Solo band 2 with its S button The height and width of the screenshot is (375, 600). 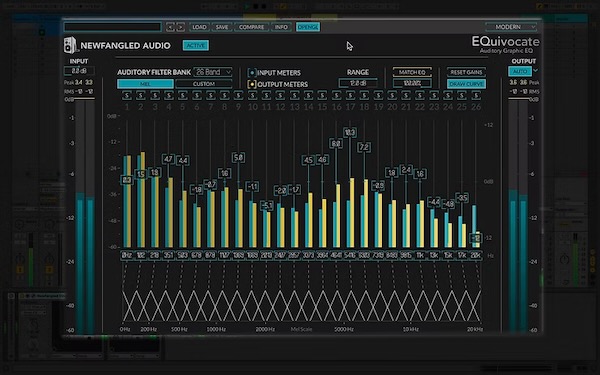coord(141,95)
